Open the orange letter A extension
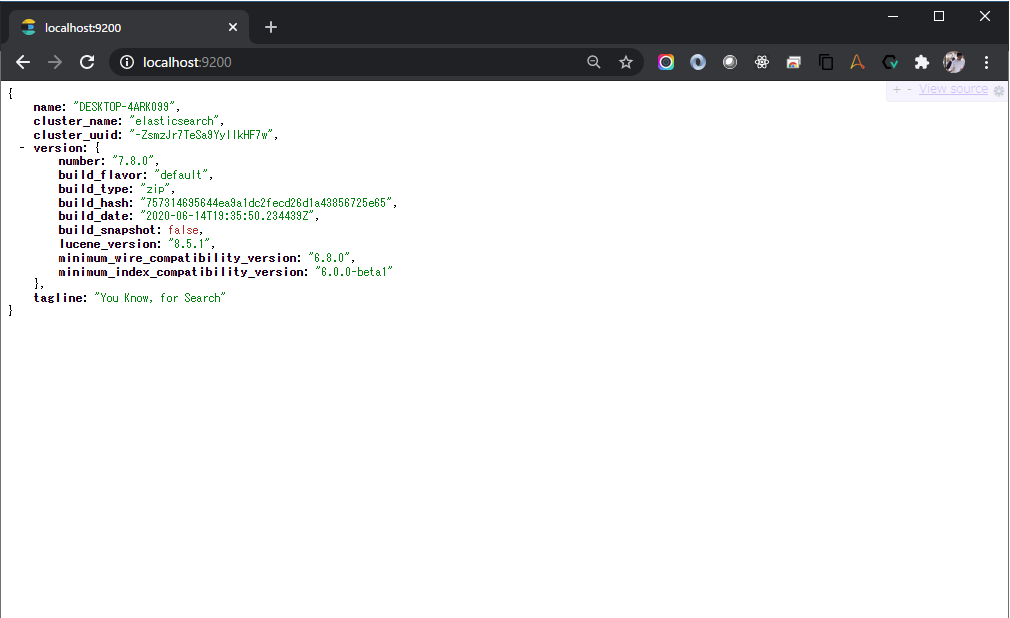The width and height of the screenshot is (1010, 618). [x=857, y=62]
